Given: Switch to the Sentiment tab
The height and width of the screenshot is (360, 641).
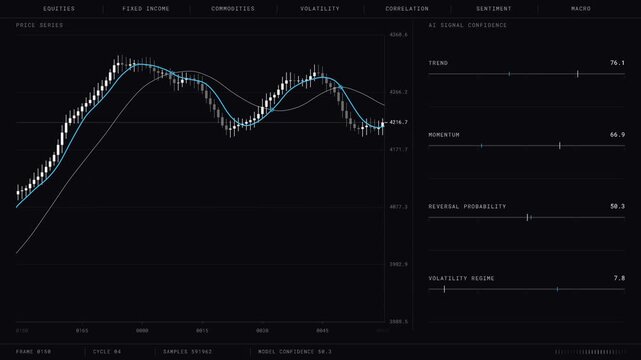Looking at the screenshot, I should (494, 9).
